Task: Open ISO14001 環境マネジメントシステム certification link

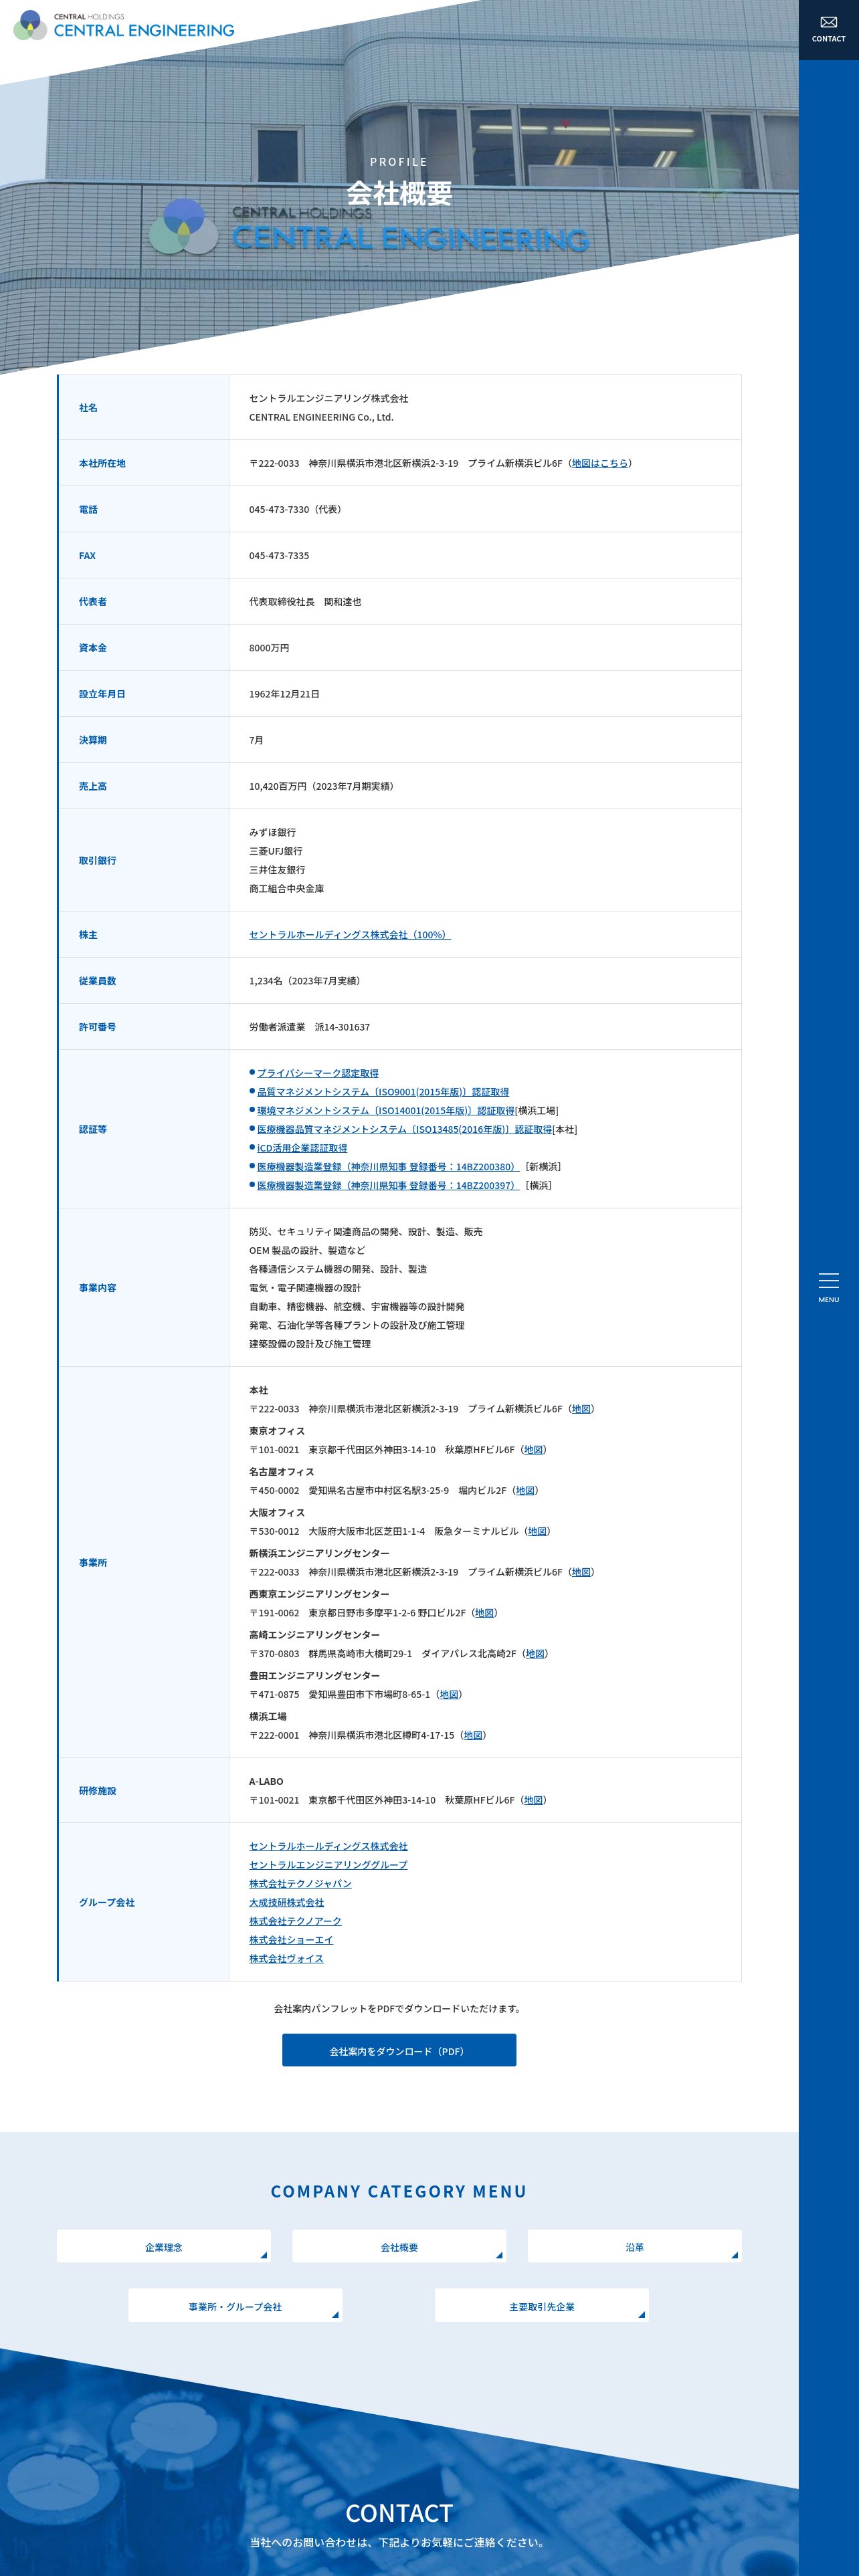Action: coord(386,1111)
